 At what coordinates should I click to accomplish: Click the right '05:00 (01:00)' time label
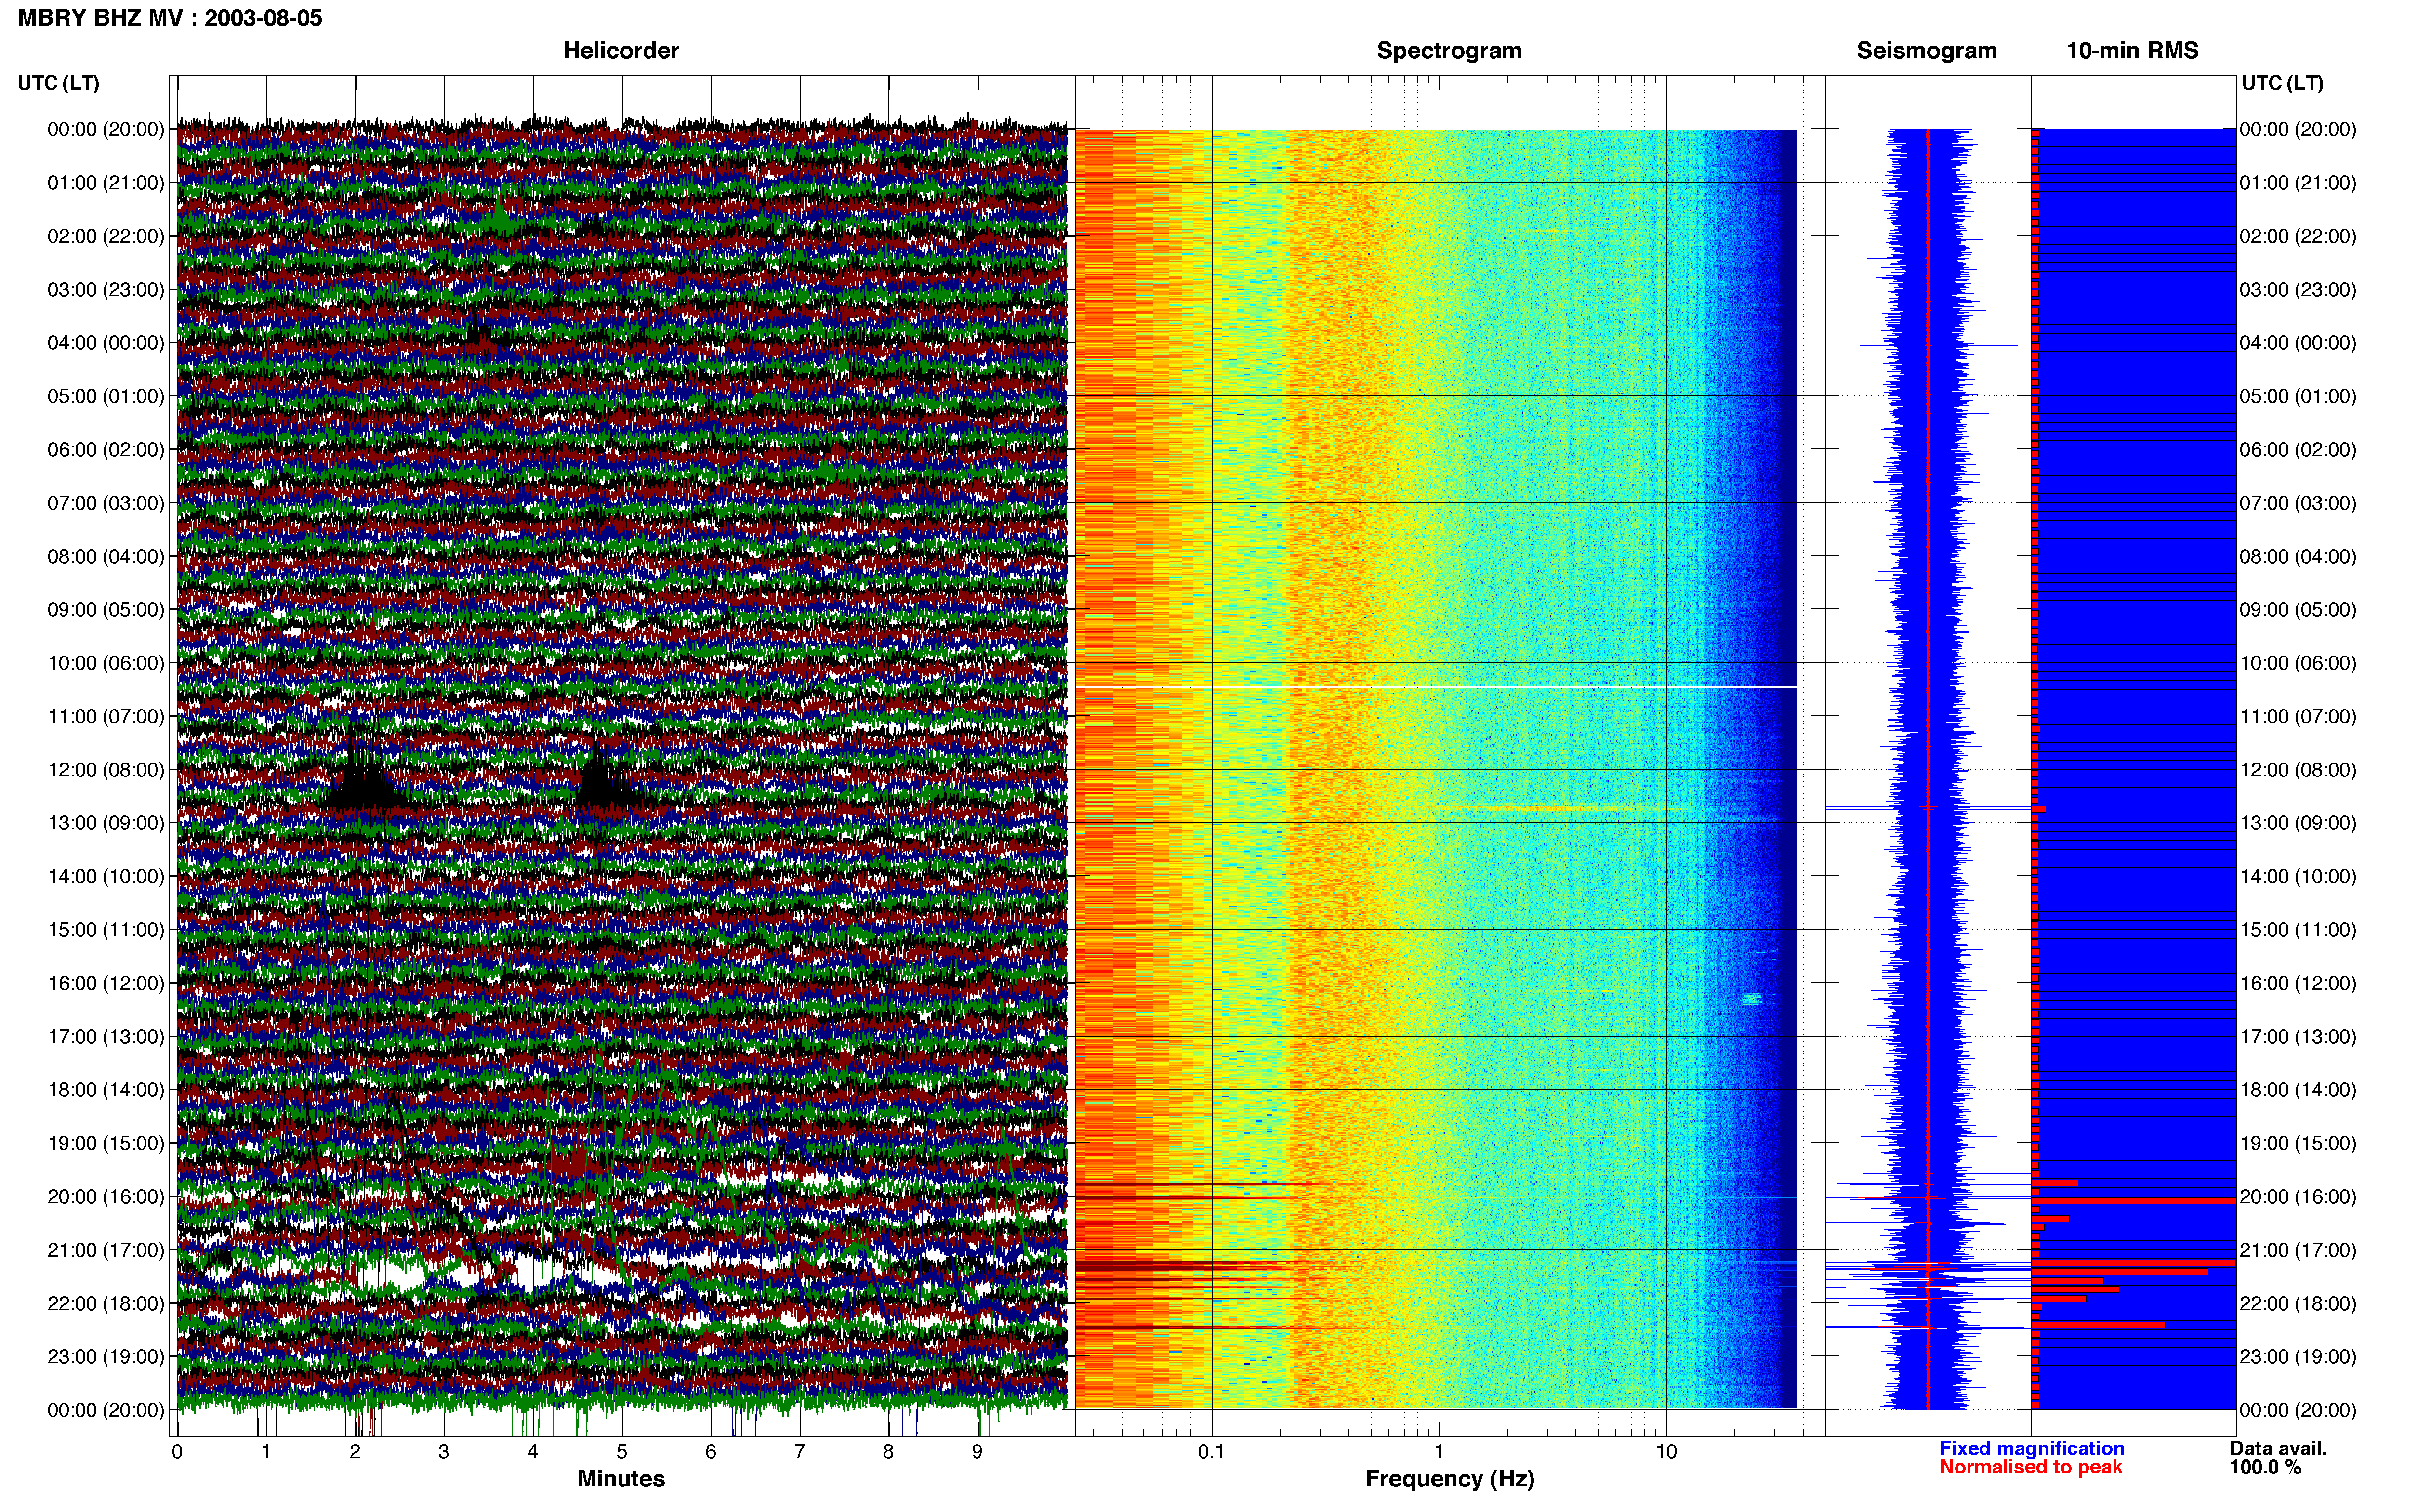2298,396
